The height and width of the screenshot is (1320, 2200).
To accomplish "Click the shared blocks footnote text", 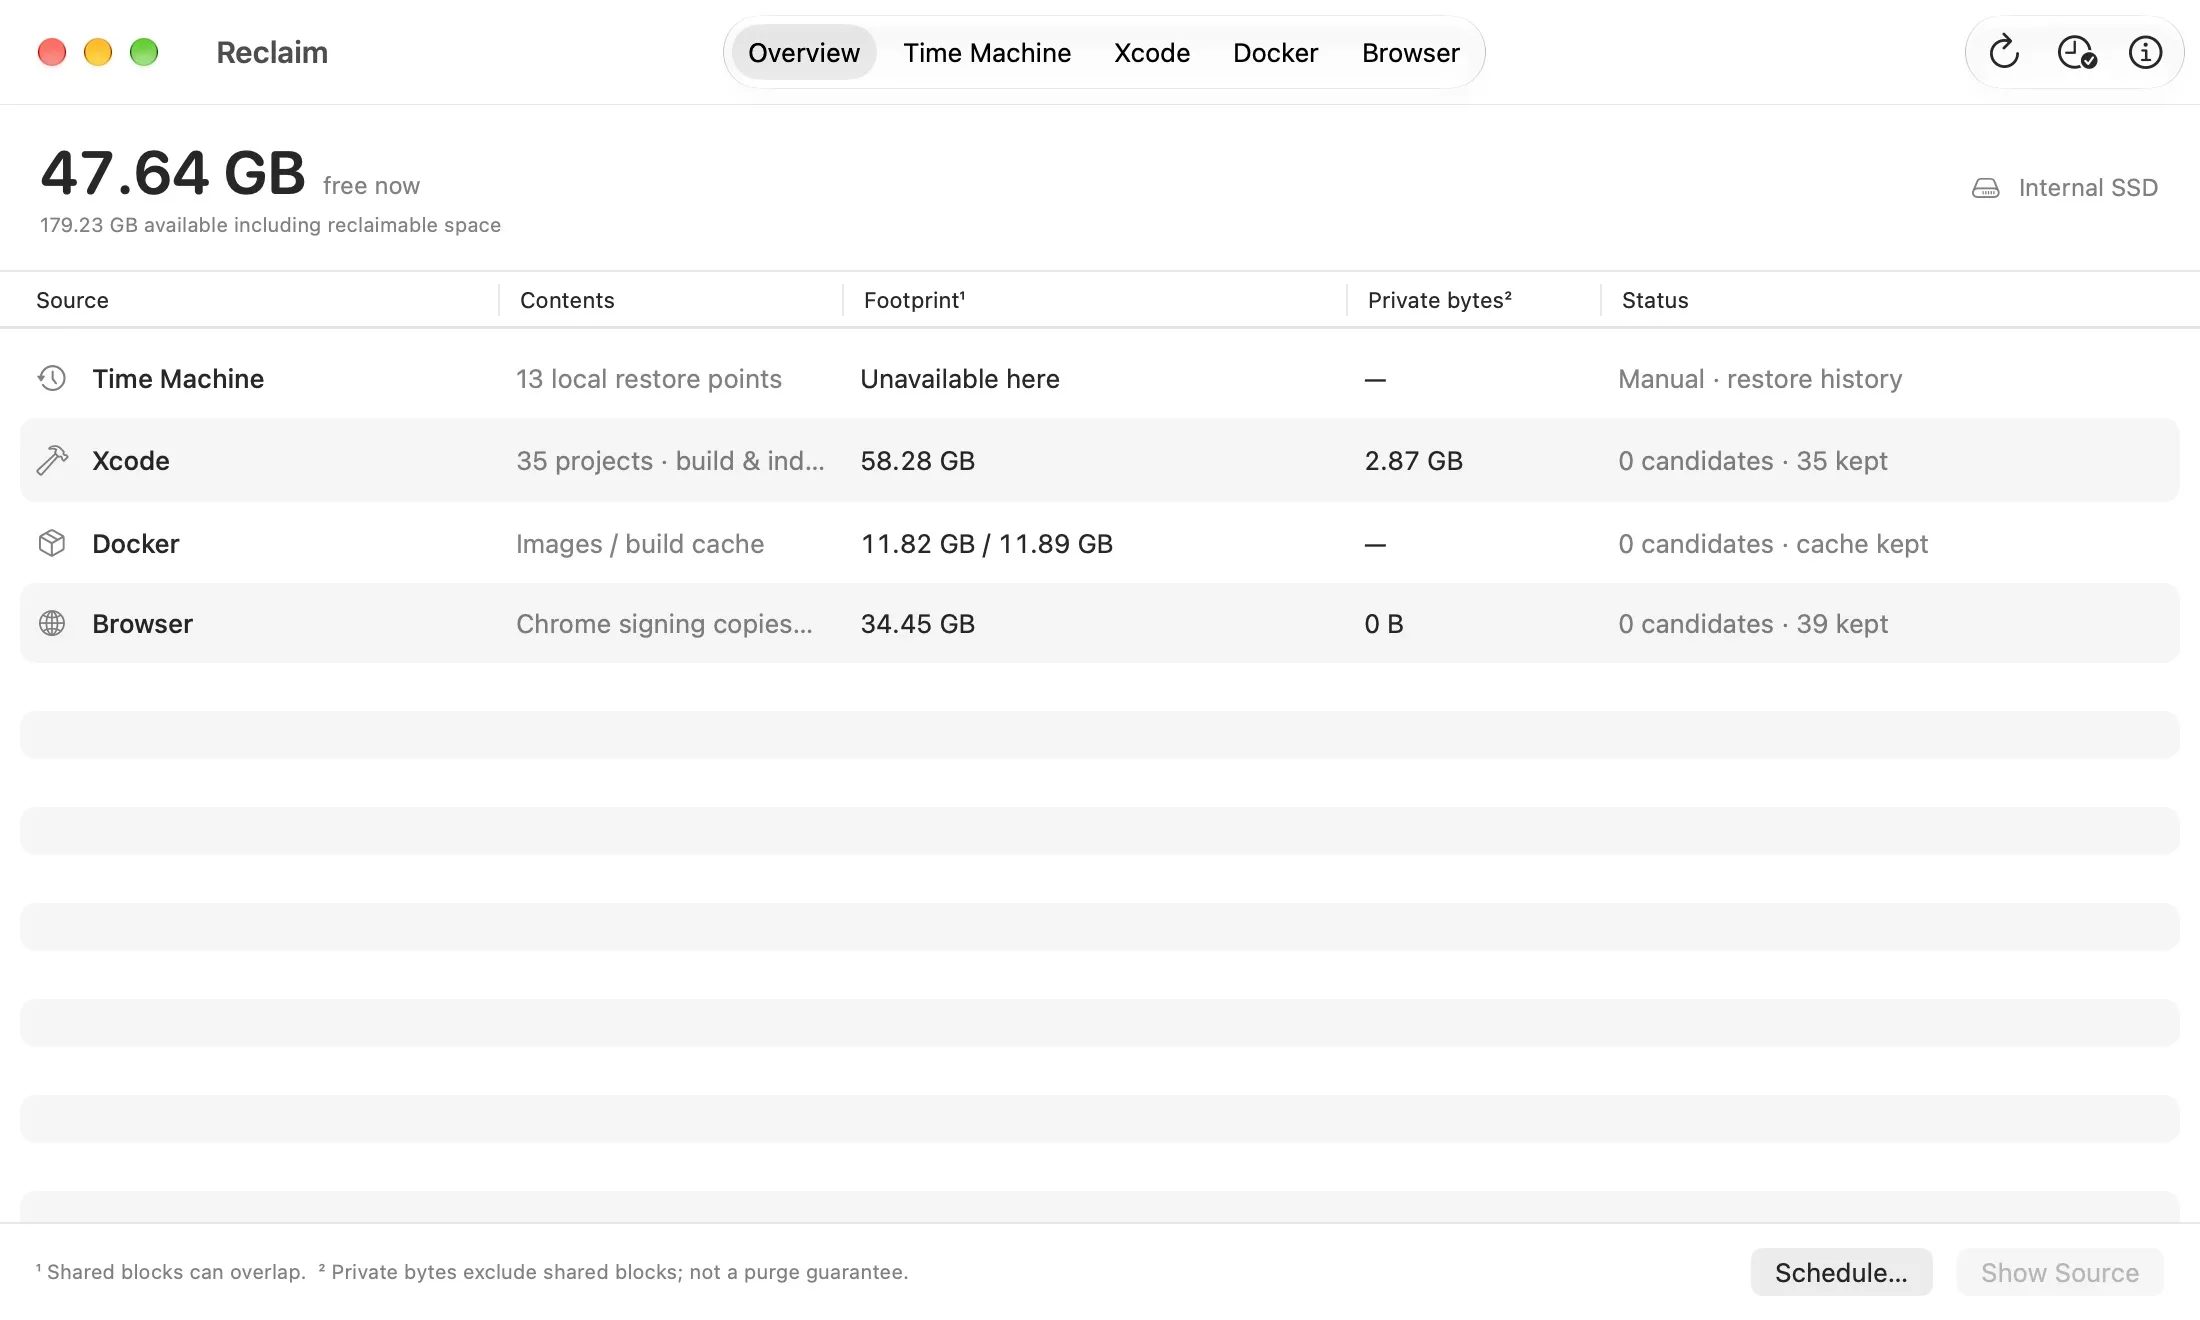I will [x=171, y=1272].
